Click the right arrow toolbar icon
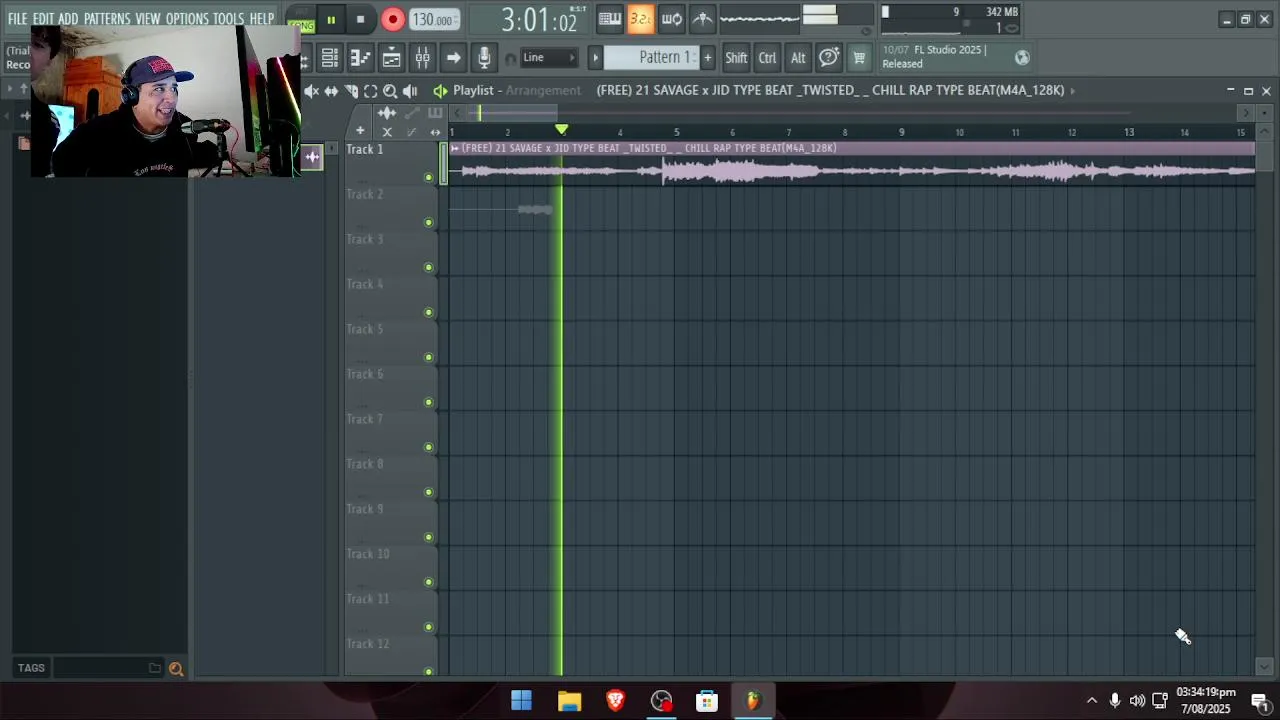Screen dimensions: 1280x720 [453, 58]
